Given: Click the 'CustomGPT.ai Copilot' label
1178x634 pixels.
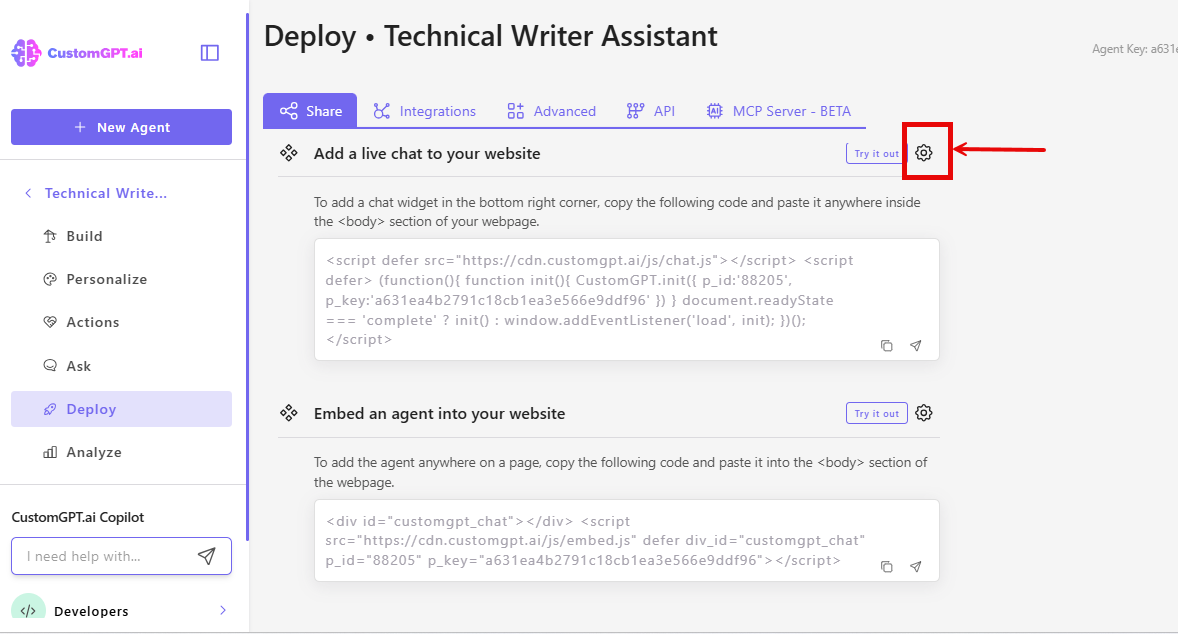Looking at the screenshot, I should [x=77, y=517].
